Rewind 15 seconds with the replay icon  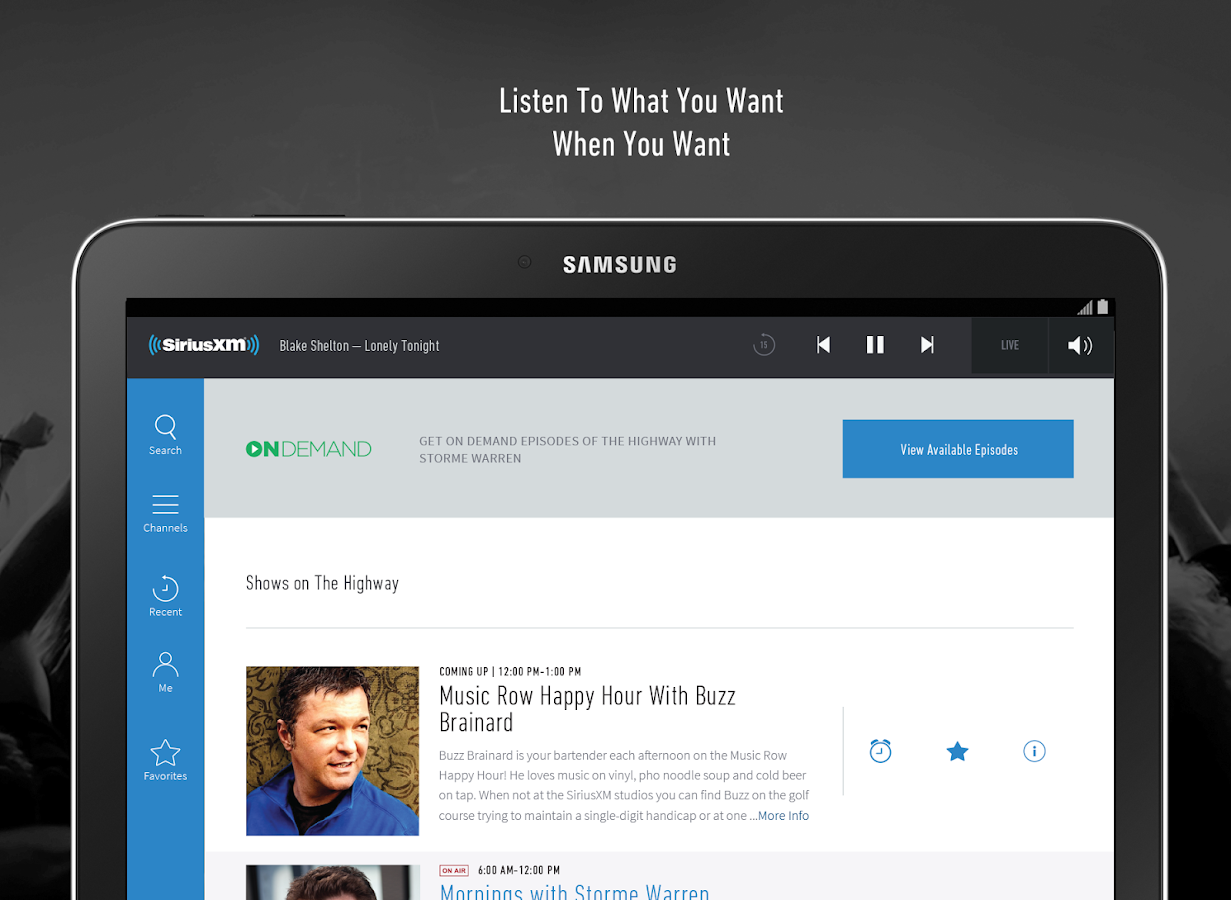764,345
